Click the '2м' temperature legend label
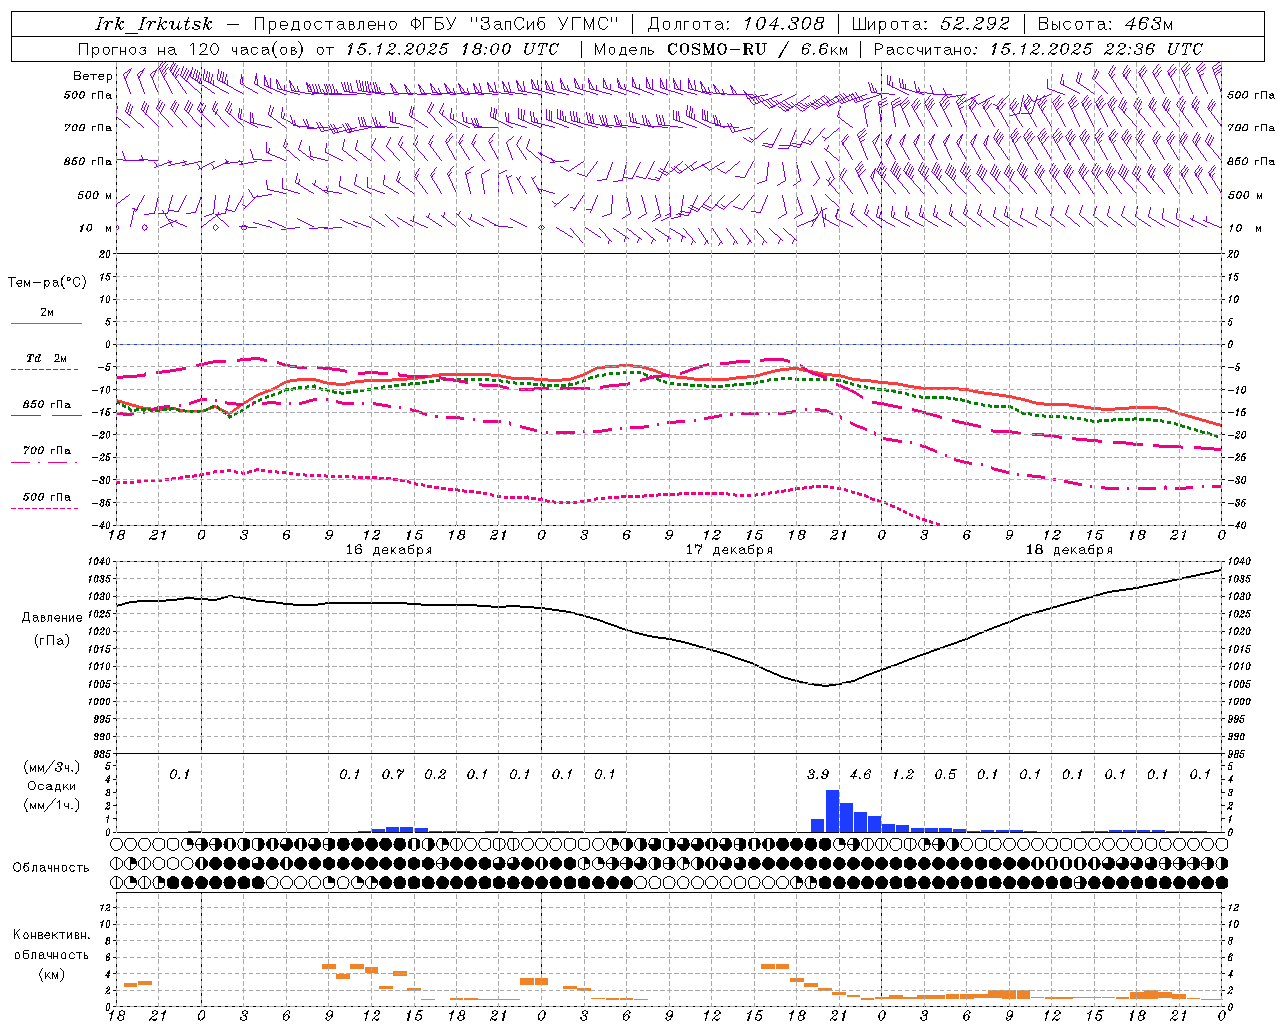Image resolution: width=1280 pixels, height=1024 pixels. [47, 313]
